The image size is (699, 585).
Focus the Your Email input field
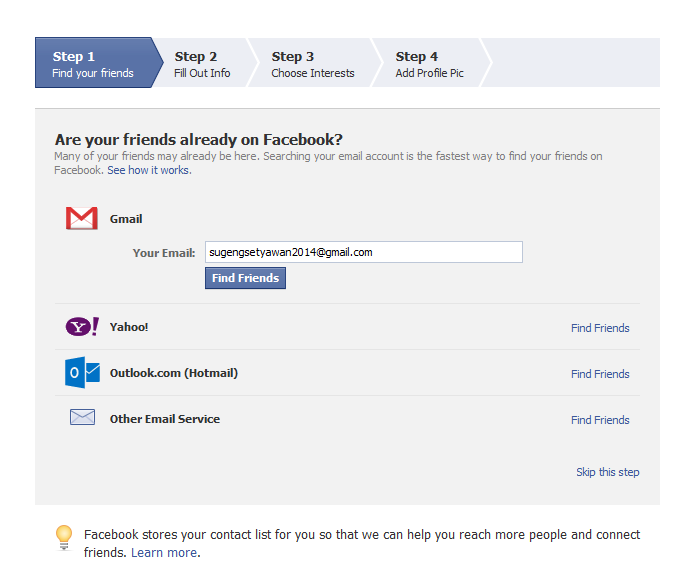[x=364, y=252]
